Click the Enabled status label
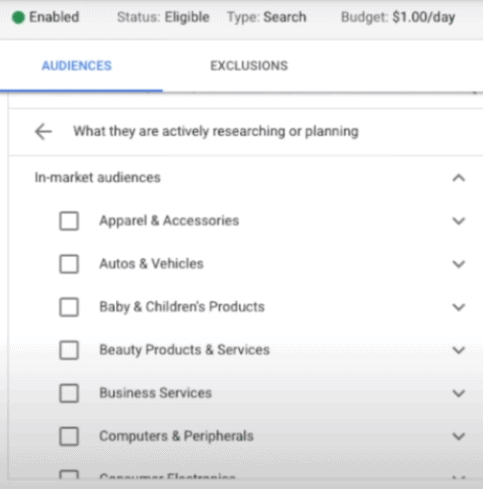This screenshot has height=489, width=483. pos(54,17)
